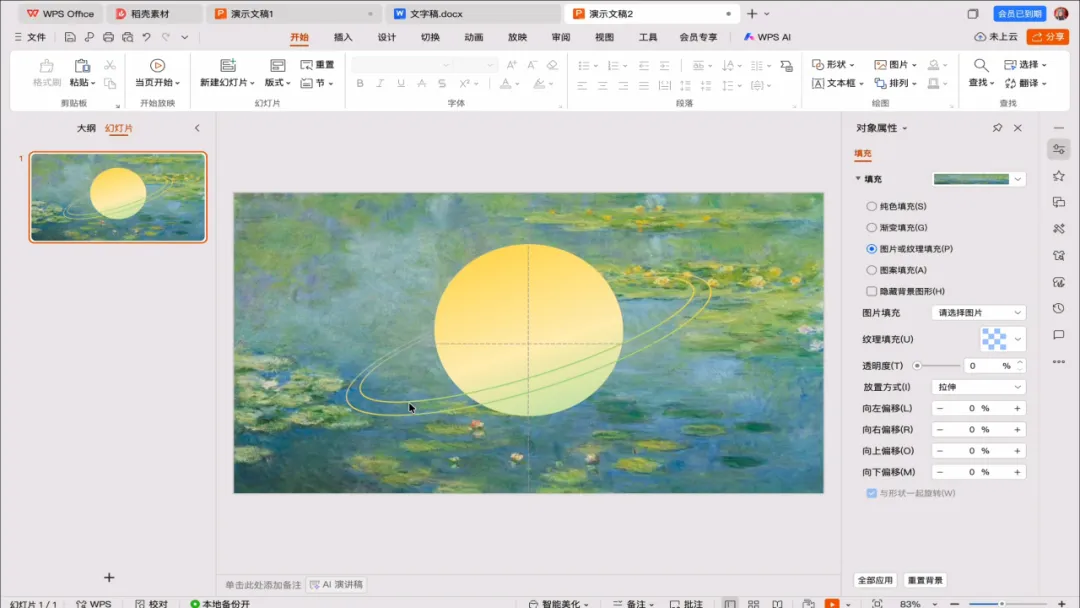Decrease offset down with minus button
Image resolution: width=1080 pixels, height=608 pixels.
click(939, 472)
